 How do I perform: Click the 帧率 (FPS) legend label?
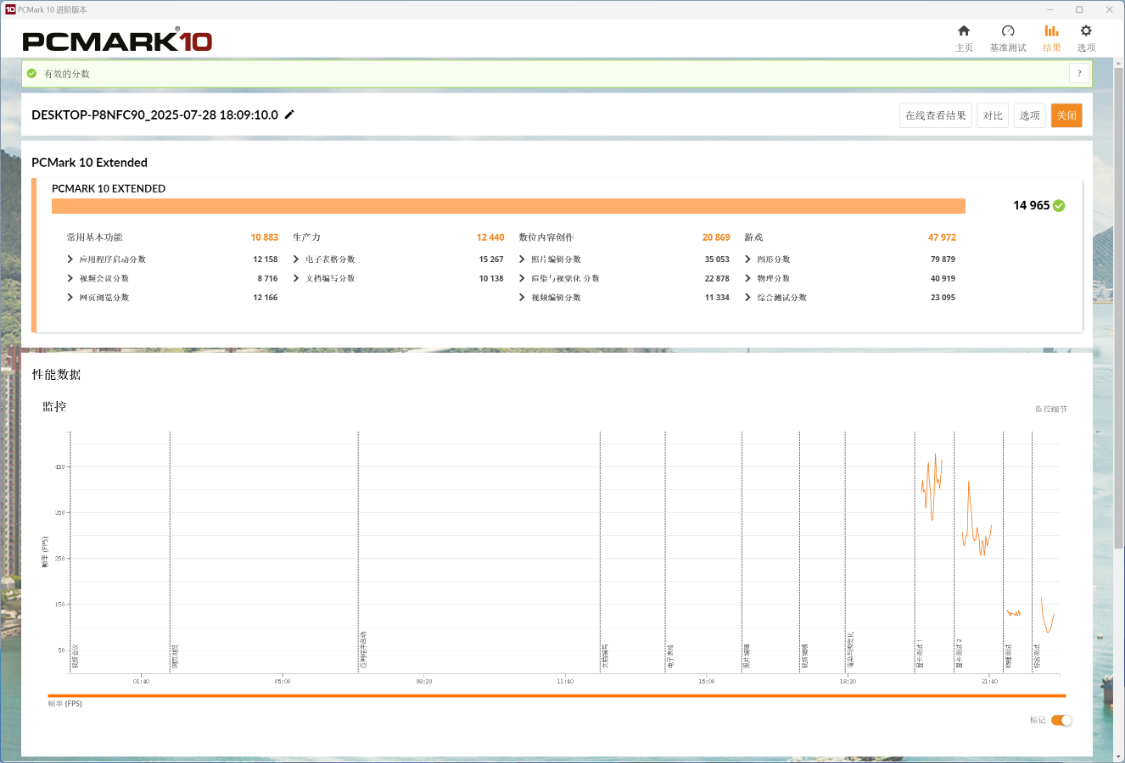(x=65, y=704)
